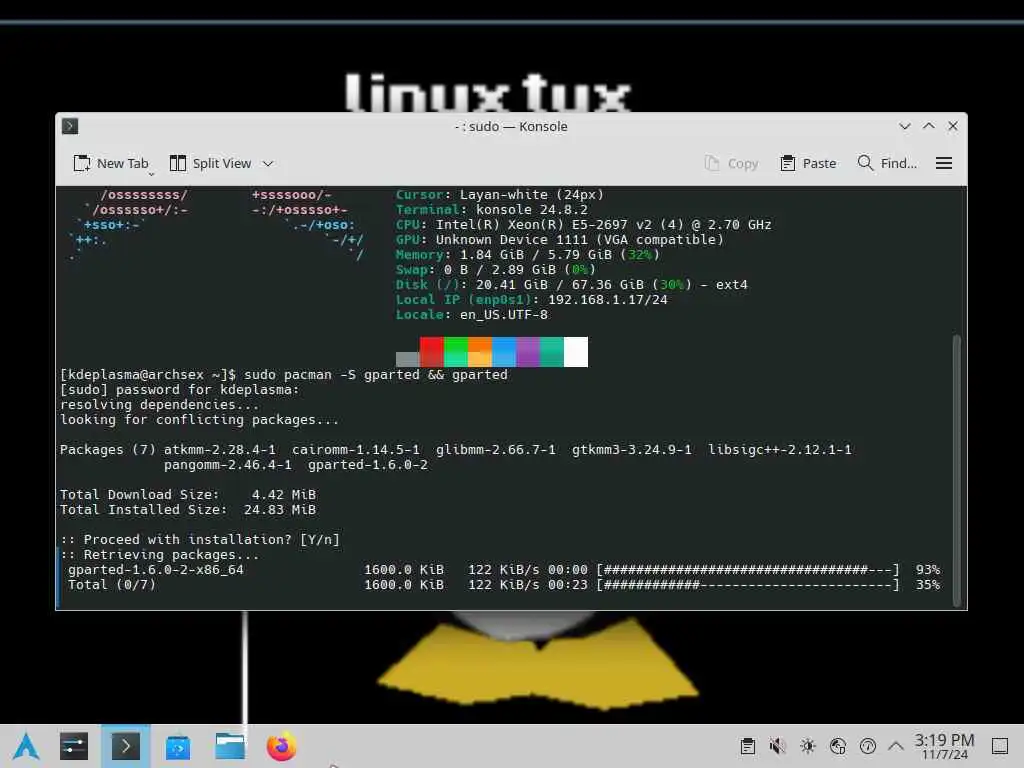This screenshot has height=768, width=1024.
Task: Close the Konsole window
Action: tap(953, 126)
